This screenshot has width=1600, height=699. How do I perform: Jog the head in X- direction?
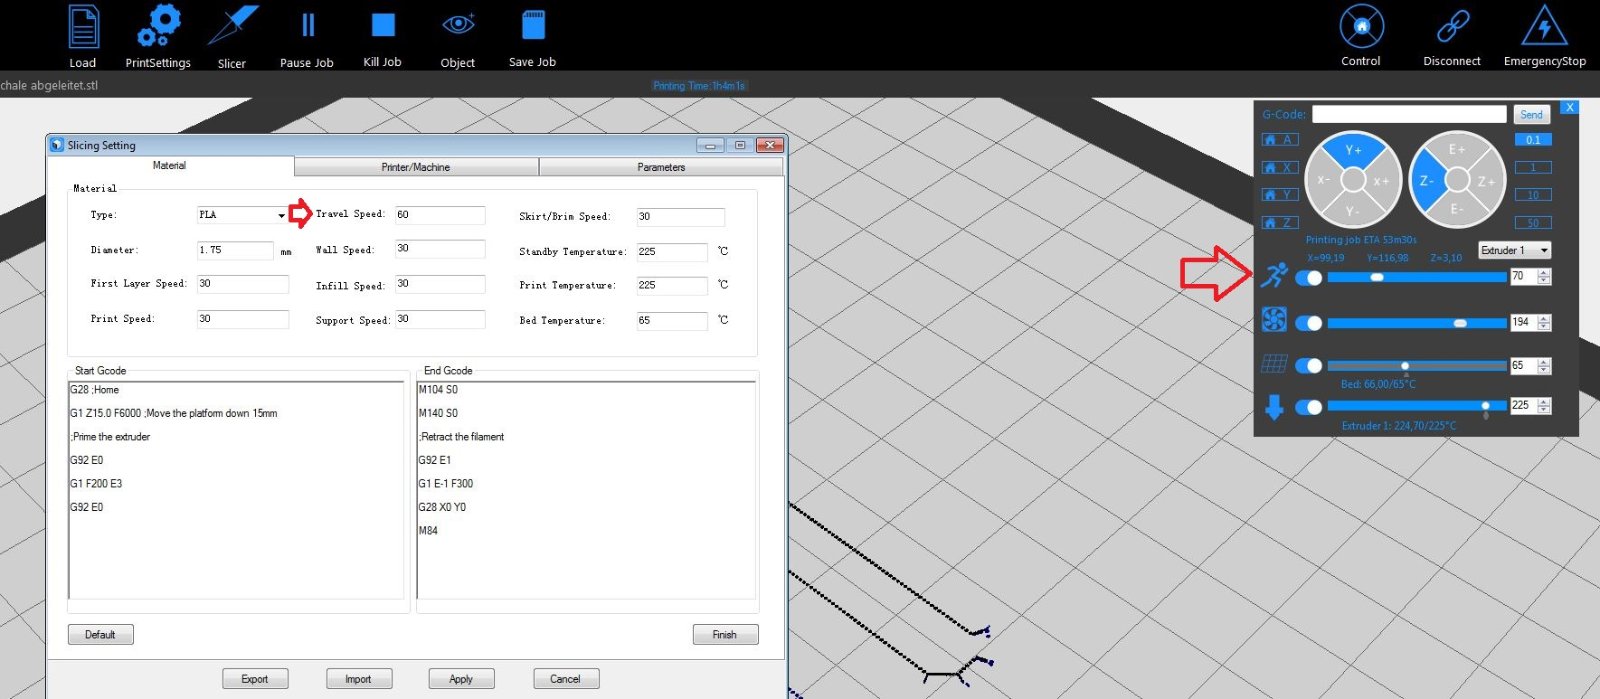click(1323, 180)
